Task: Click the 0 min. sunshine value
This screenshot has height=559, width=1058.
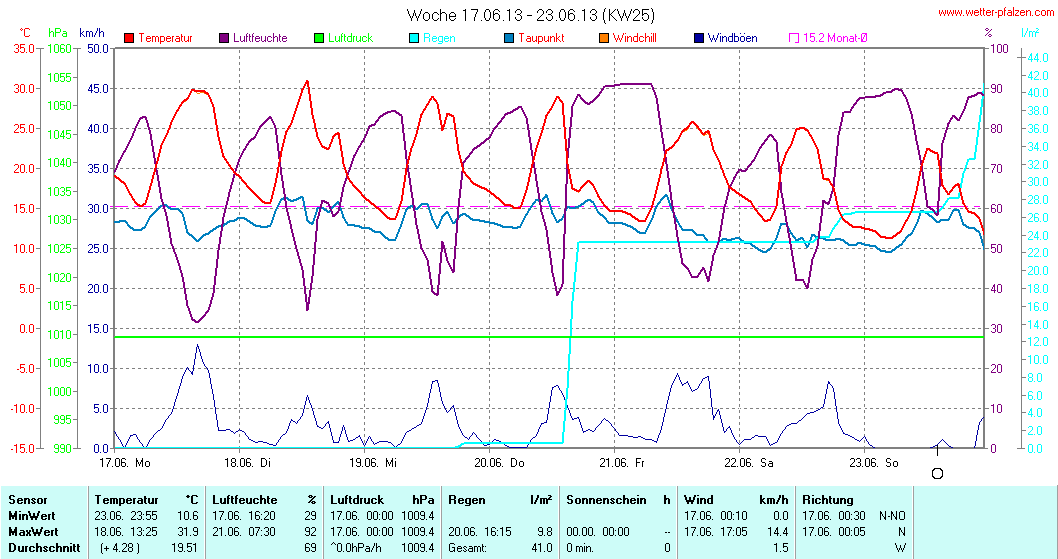Action: tap(580, 548)
